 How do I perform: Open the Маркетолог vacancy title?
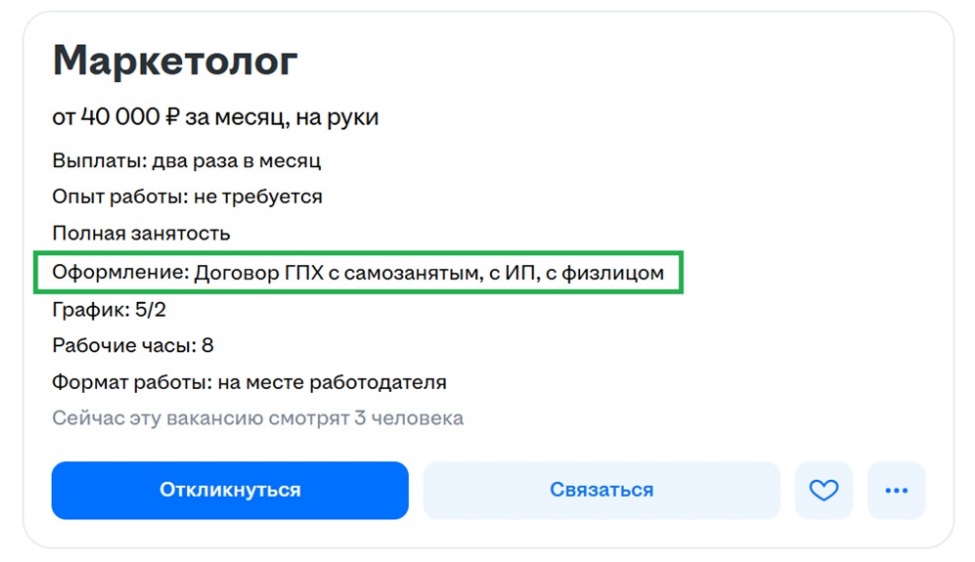pos(175,62)
